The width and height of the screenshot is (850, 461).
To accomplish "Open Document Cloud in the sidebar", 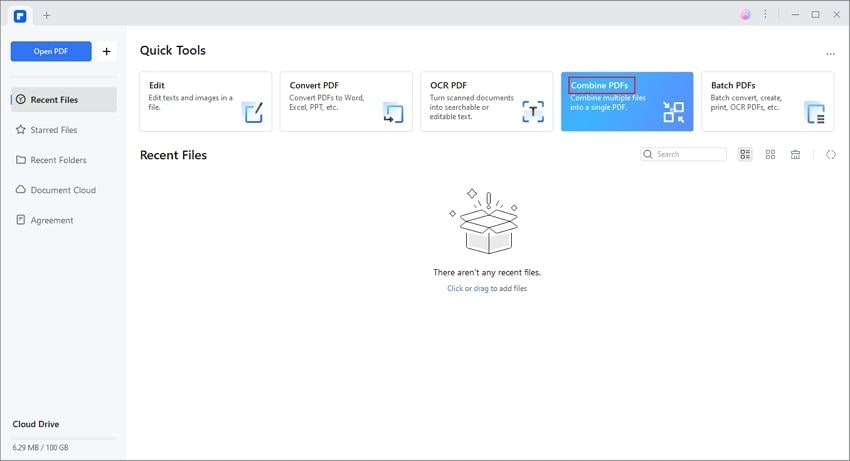I will (64, 190).
